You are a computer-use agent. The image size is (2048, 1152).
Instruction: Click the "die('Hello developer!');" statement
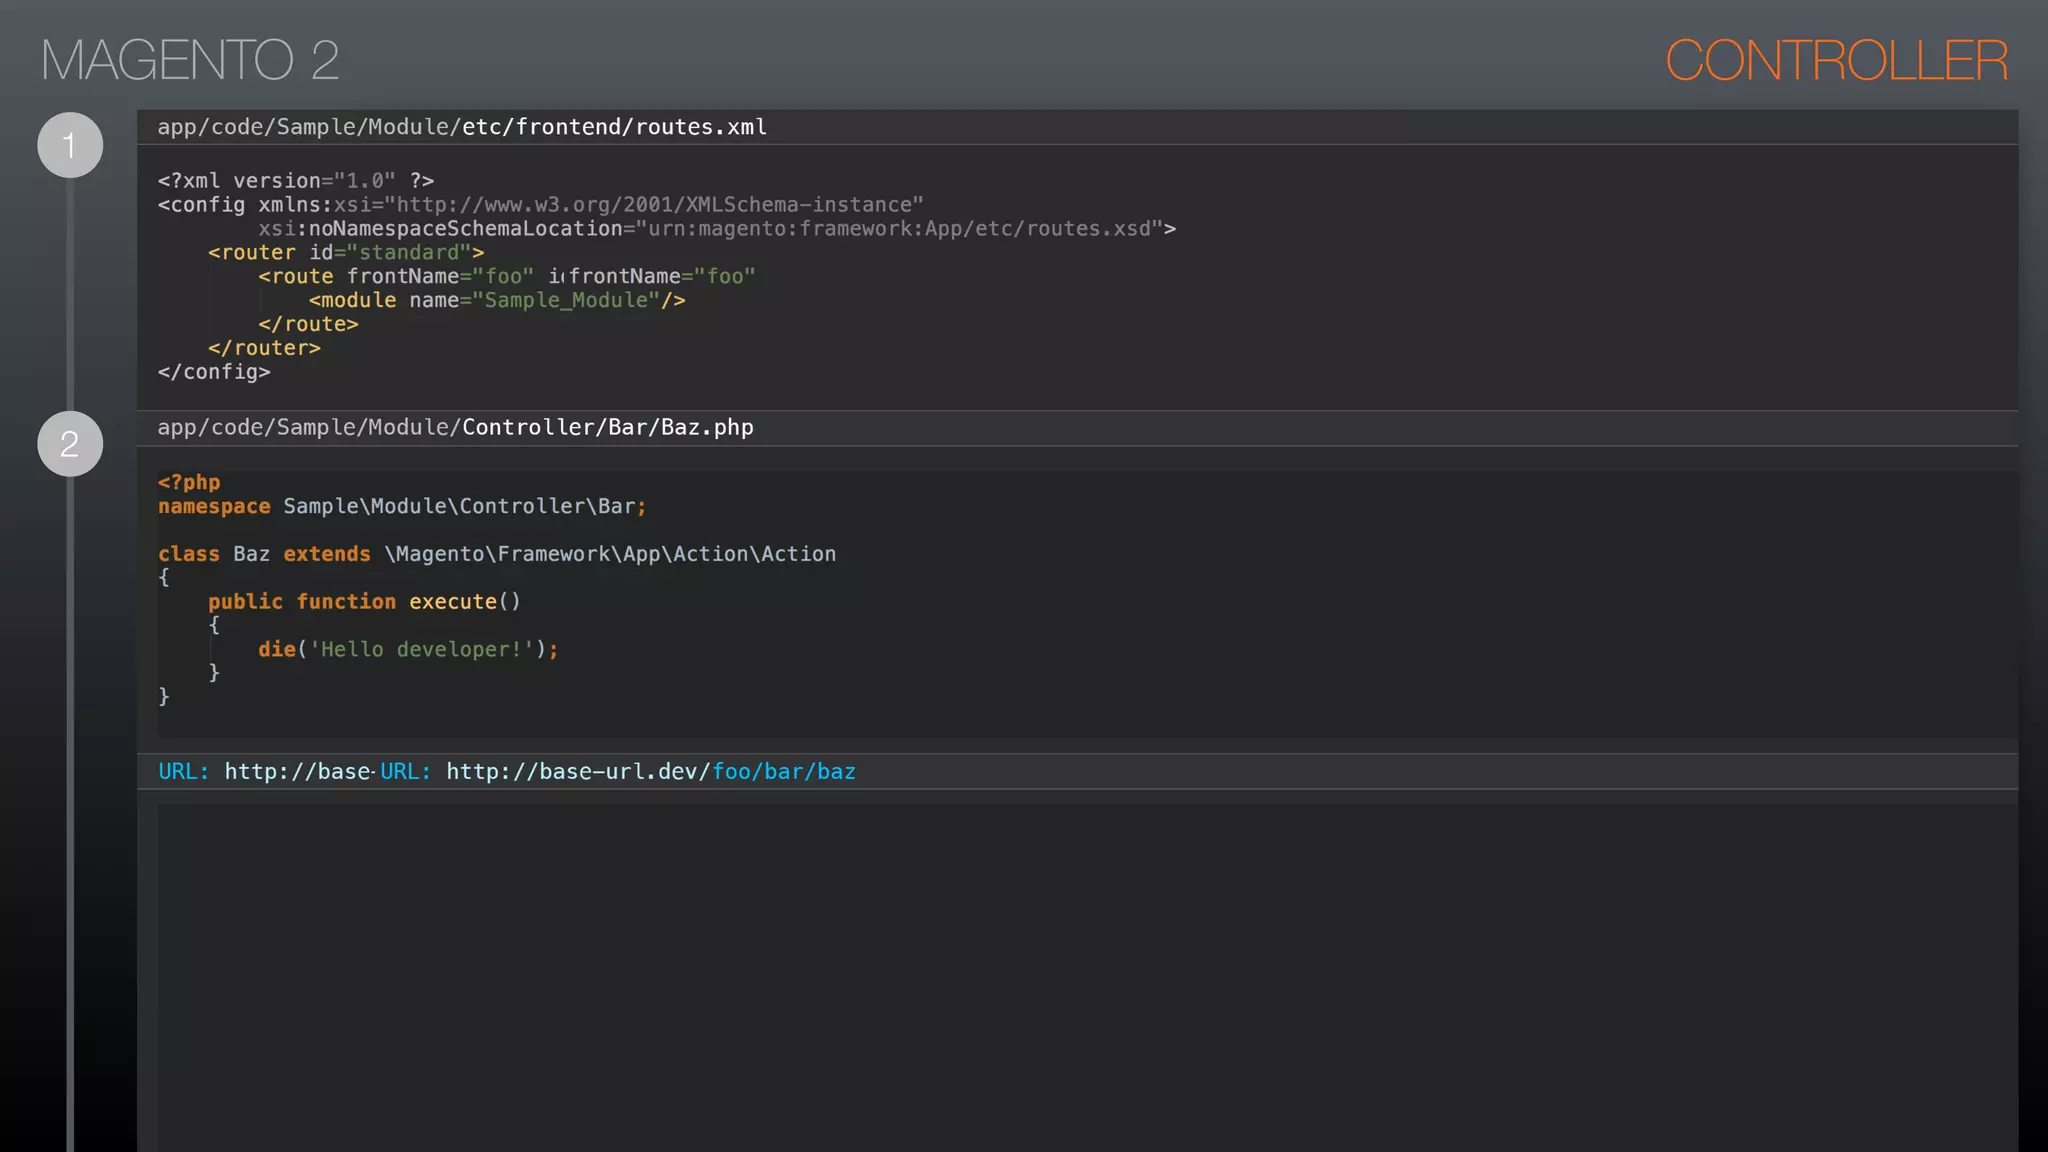[x=408, y=650]
